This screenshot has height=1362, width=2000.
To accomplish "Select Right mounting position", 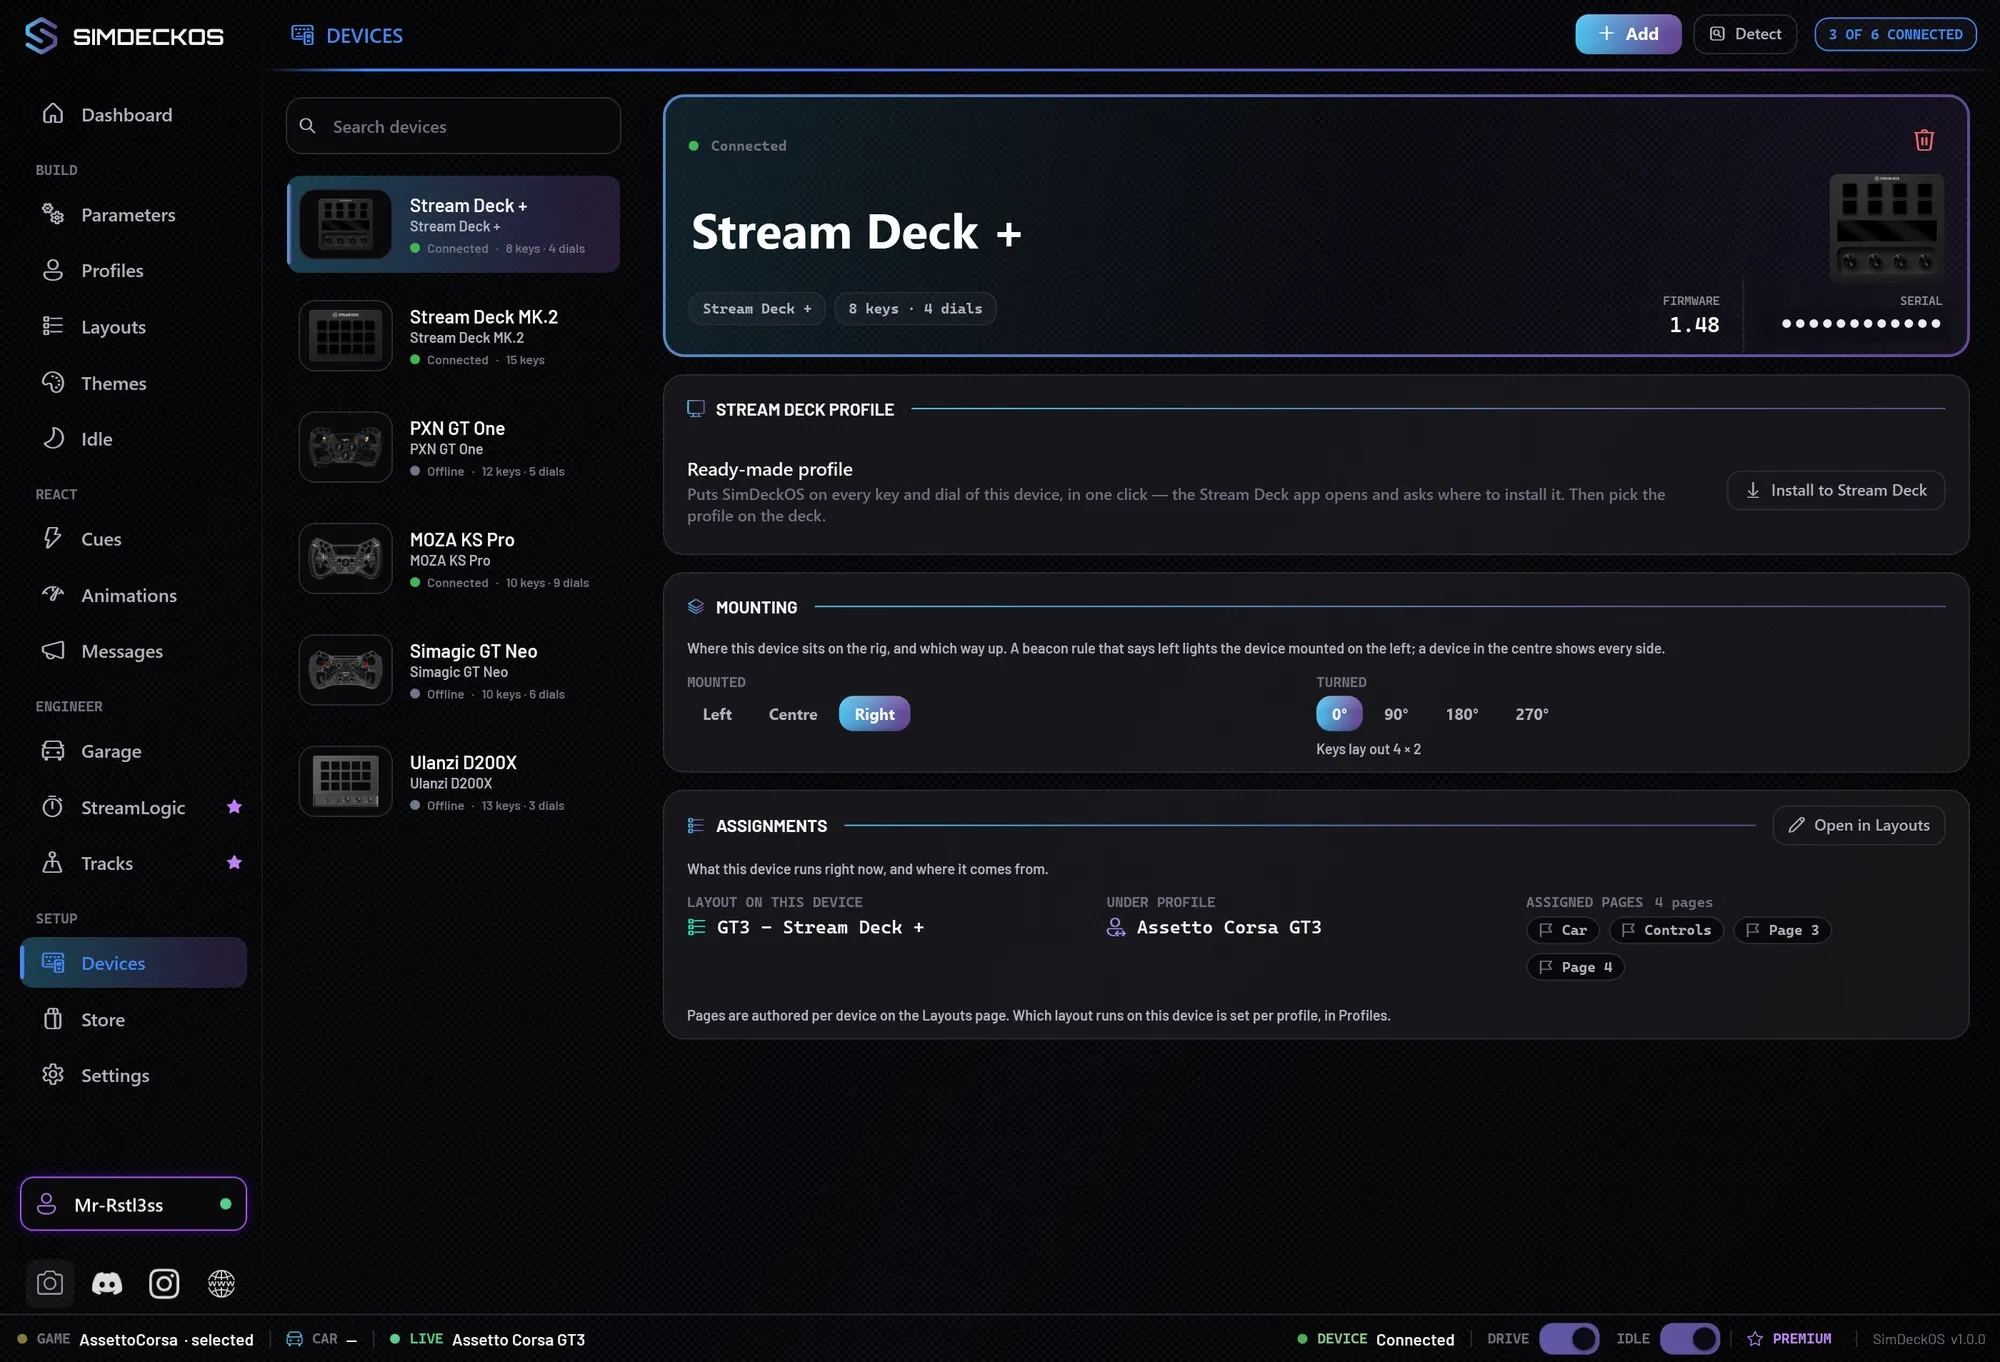I will [874, 714].
